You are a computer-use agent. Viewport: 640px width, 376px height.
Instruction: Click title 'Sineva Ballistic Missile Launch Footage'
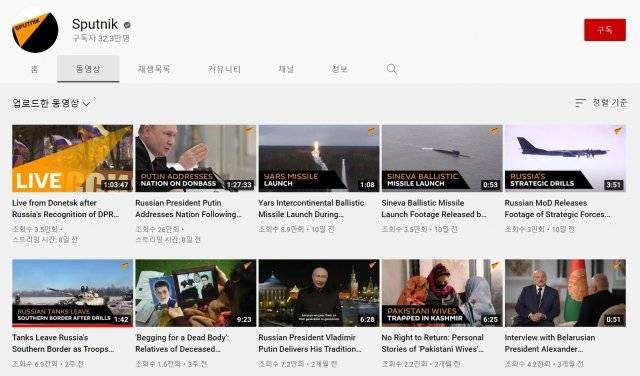(x=434, y=209)
